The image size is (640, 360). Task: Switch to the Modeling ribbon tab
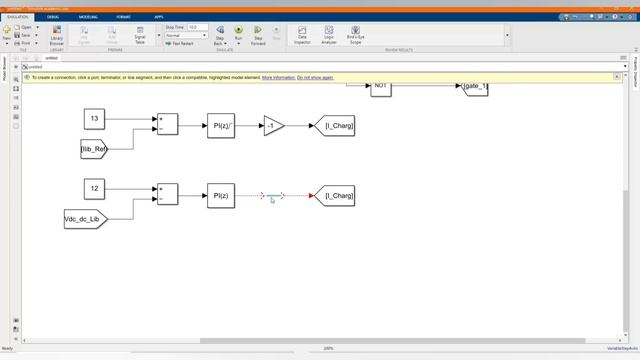(88, 17)
